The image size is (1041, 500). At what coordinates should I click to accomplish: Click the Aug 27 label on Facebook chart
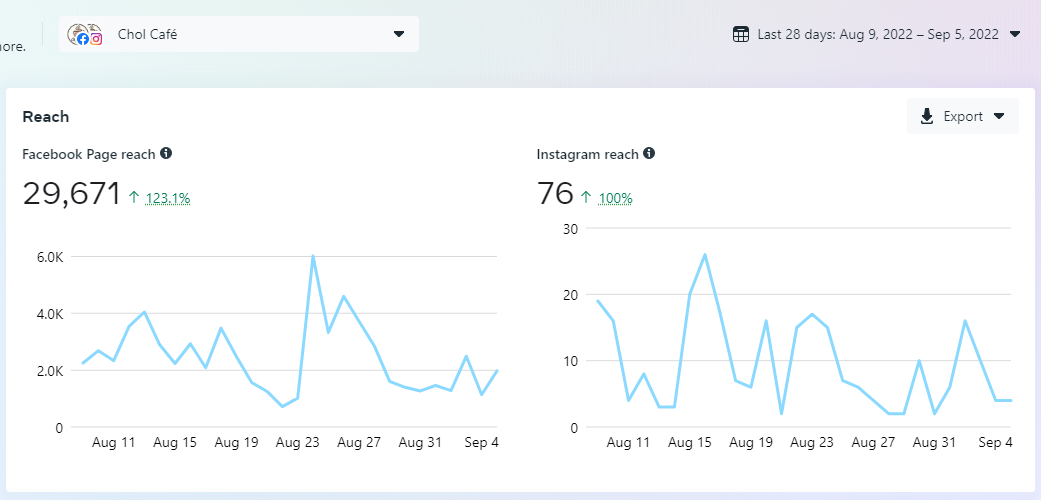point(358,442)
